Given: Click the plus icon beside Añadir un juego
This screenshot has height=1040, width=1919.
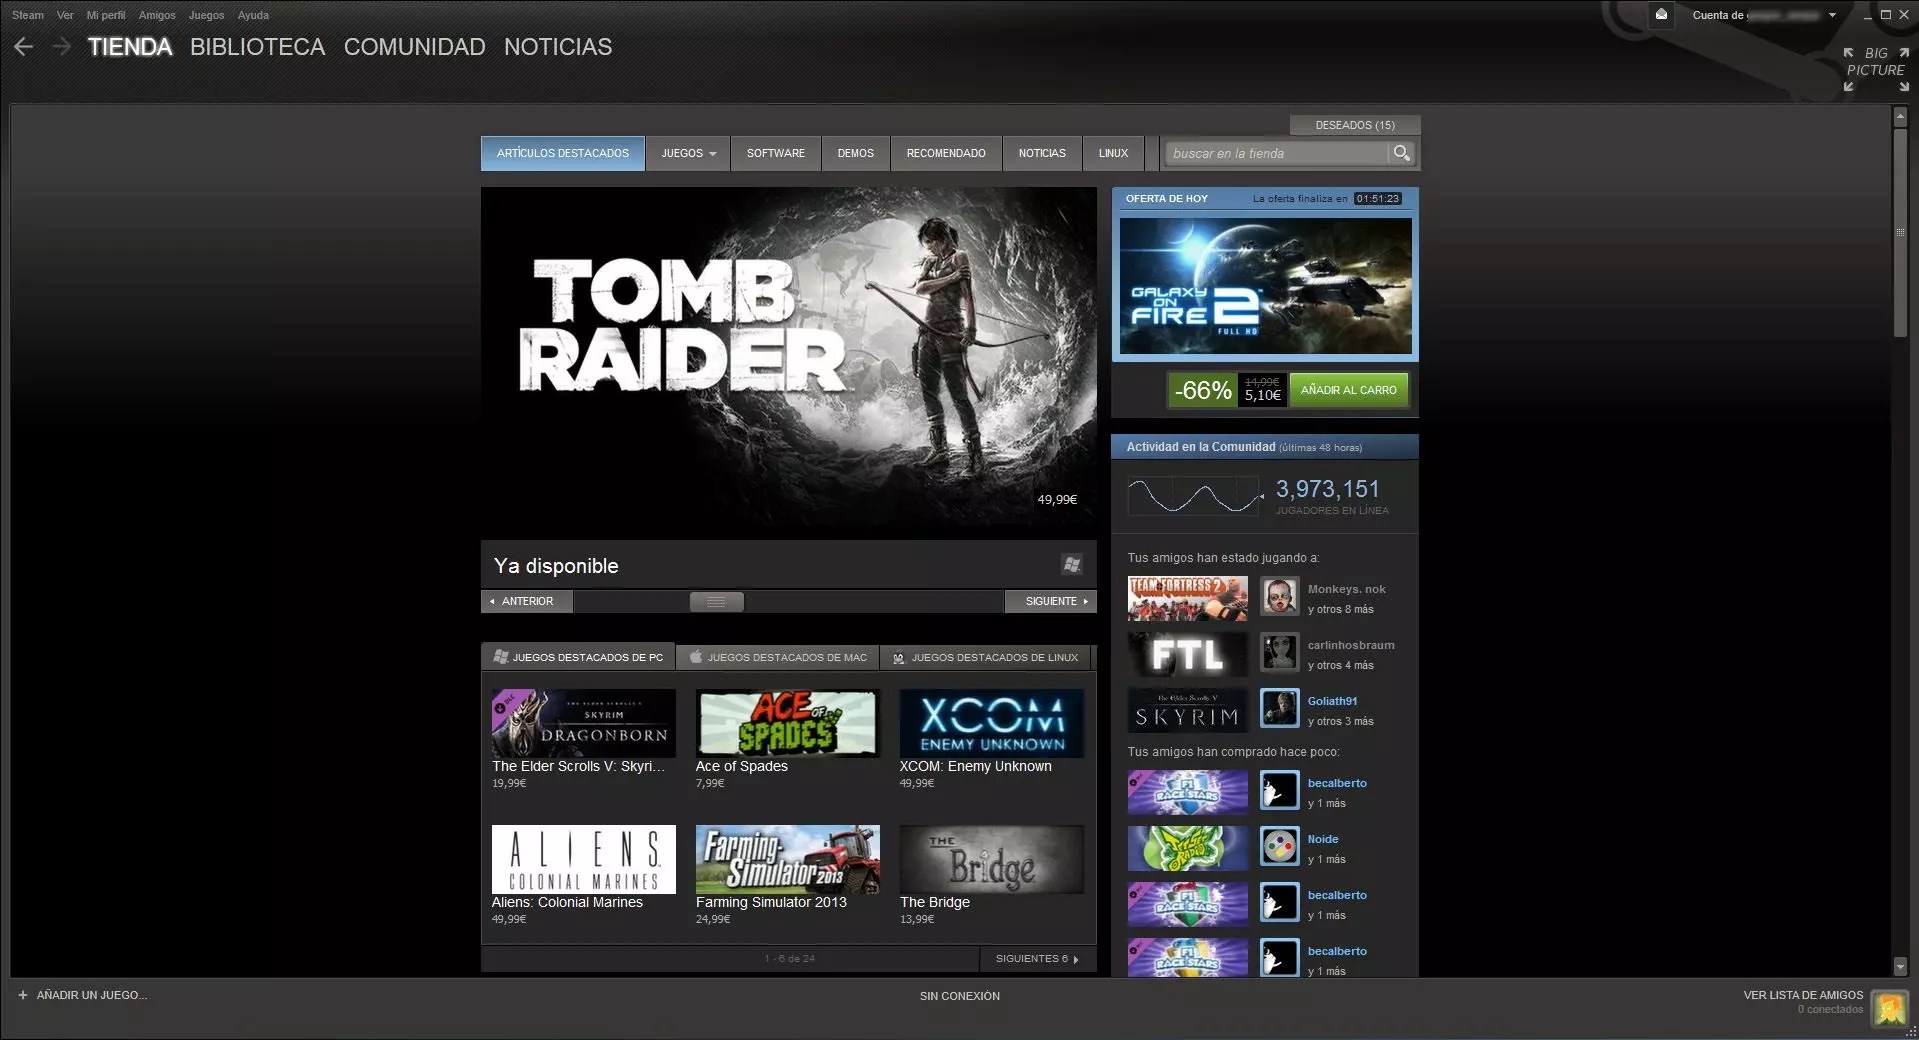Looking at the screenshot, I should pyautogui.click(x=23, y=995).
